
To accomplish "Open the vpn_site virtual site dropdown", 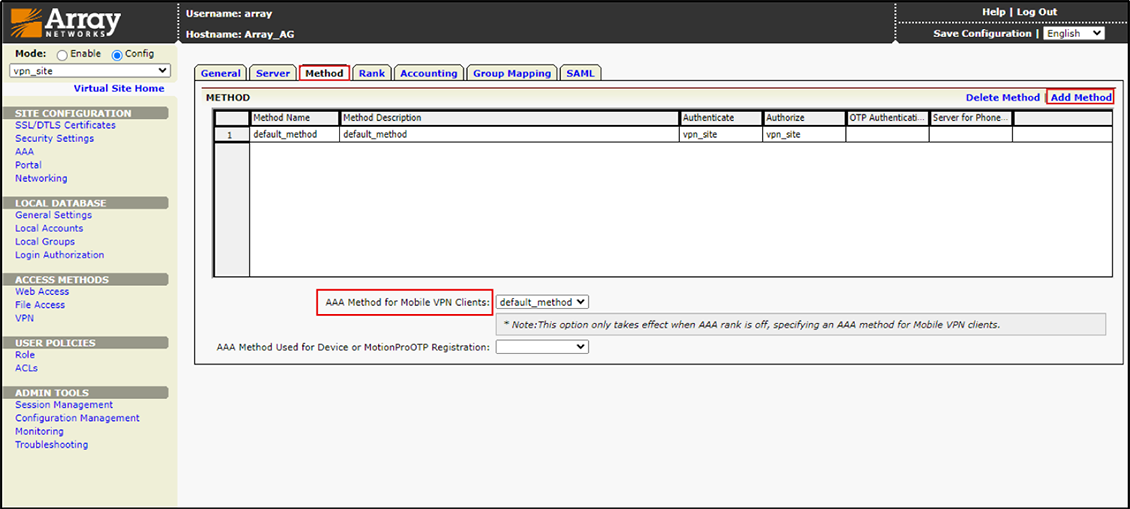I will [90, 71].
